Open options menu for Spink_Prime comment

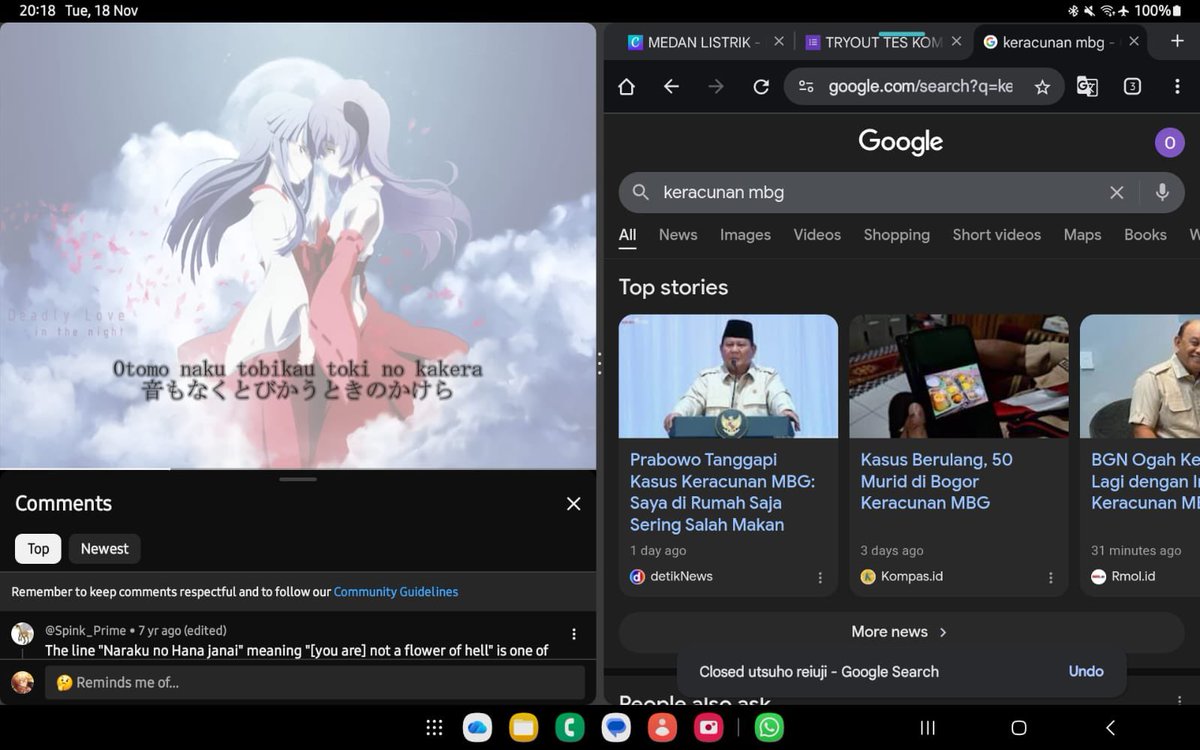tap(574, 634)
